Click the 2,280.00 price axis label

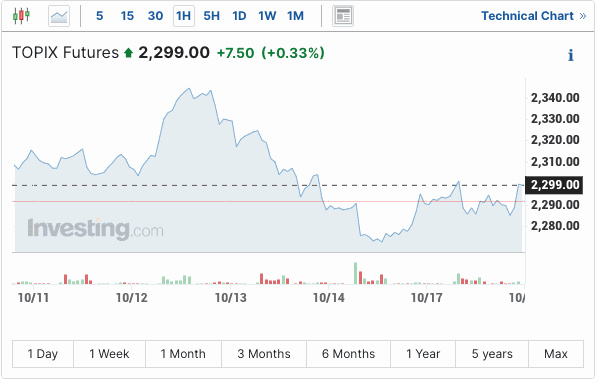point(555,226)
